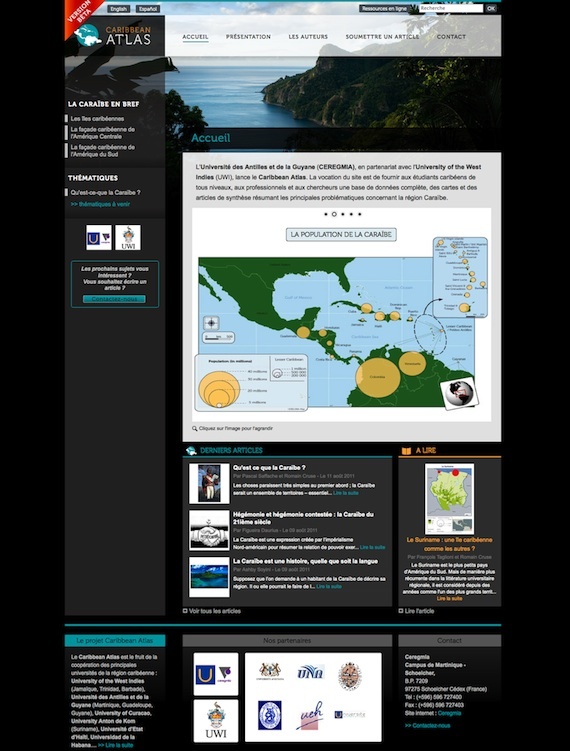The width and height of the screenshot is (570, 751).
Task: Select the first slideshow dot
Action: [326, 214]
